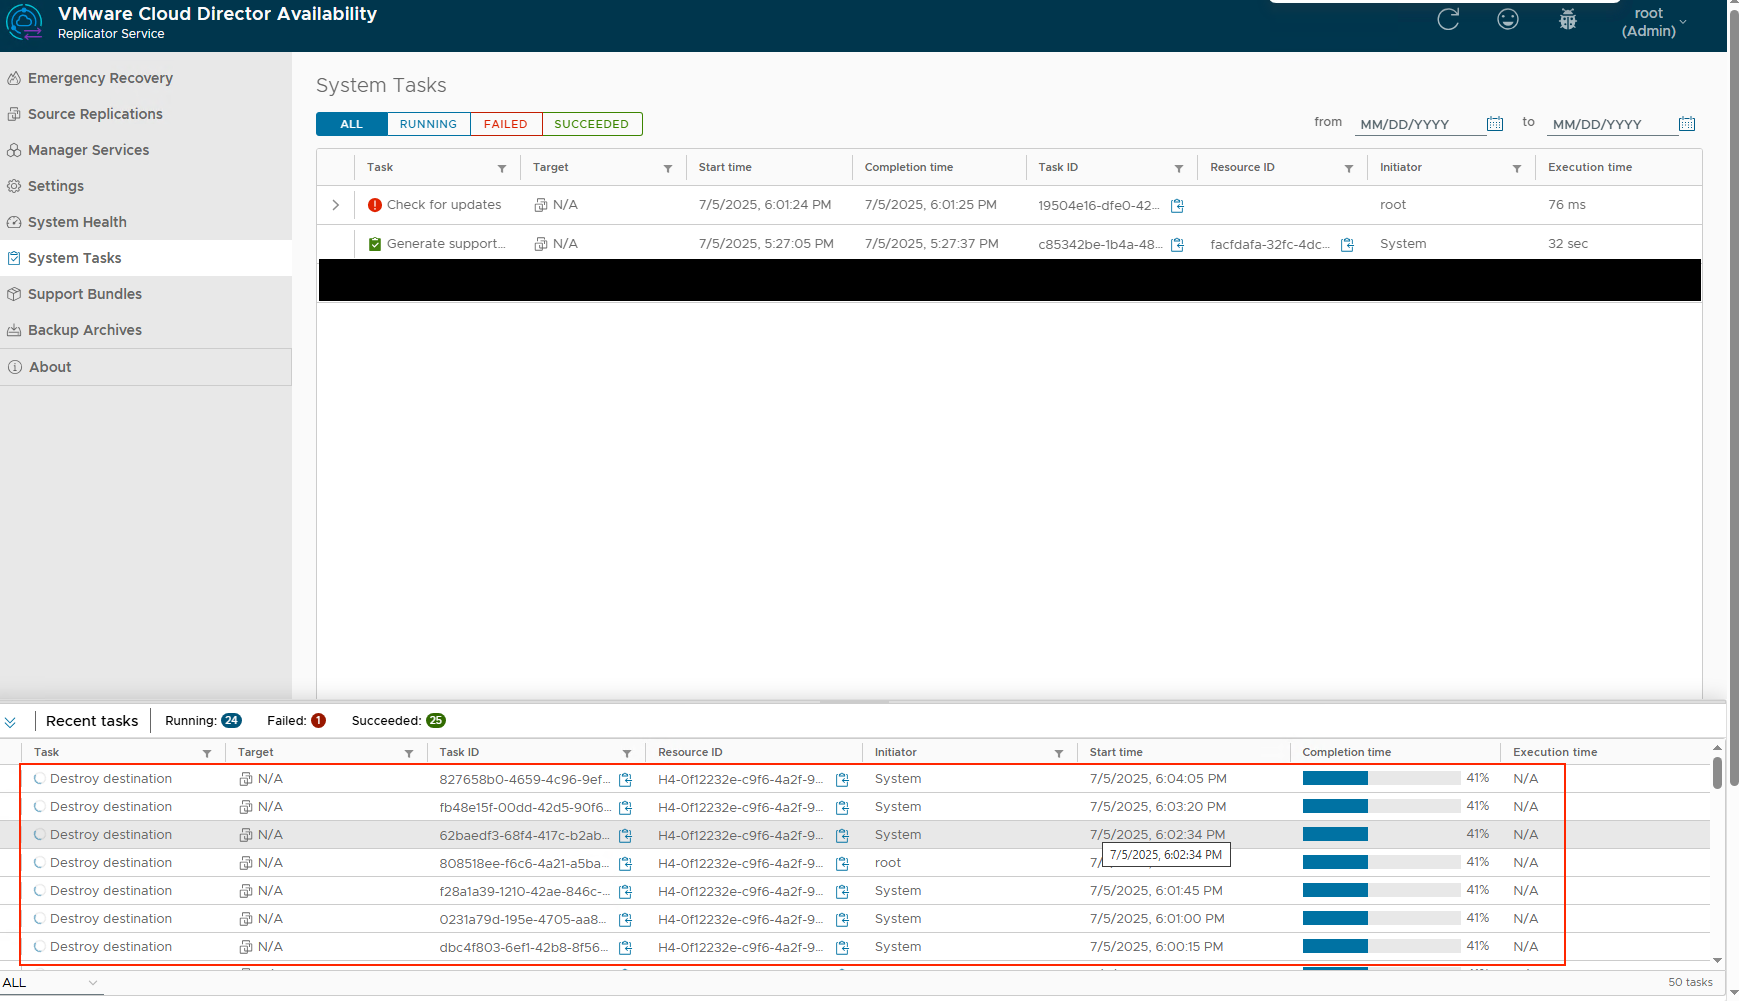Open the ALL dropdown at bottom left
This screenshot has height=1001, width=1739.
coord(50,983)
